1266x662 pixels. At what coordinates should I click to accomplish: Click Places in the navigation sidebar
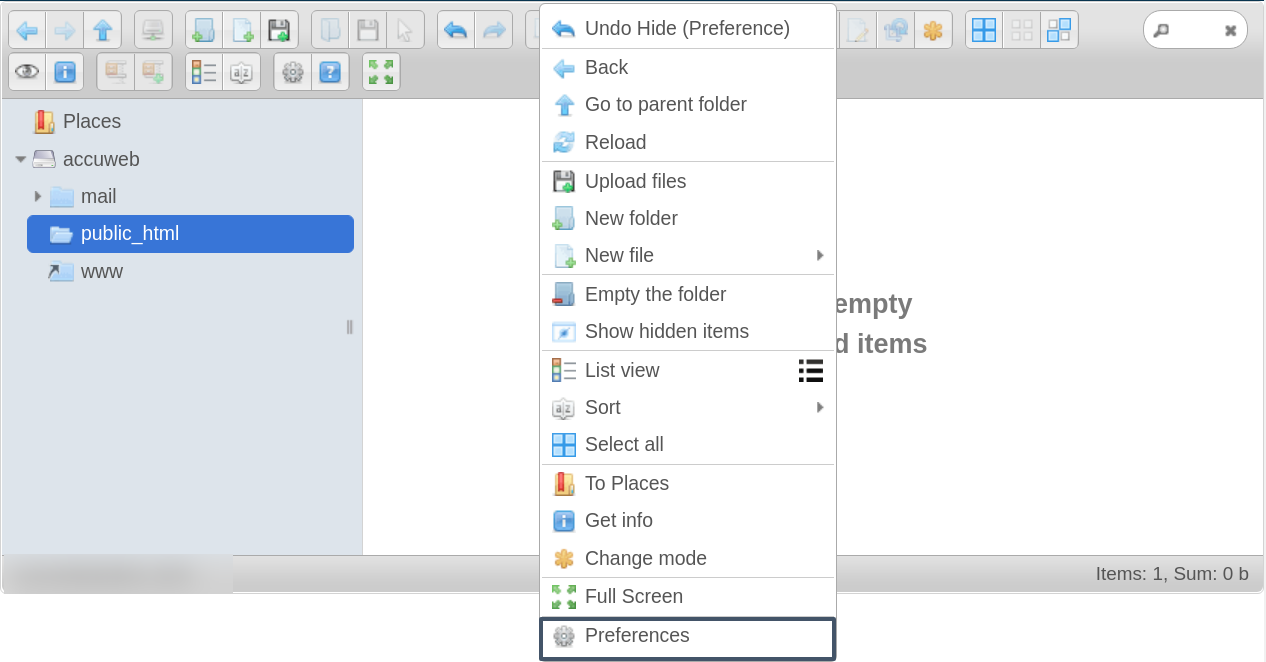point(91,121)
